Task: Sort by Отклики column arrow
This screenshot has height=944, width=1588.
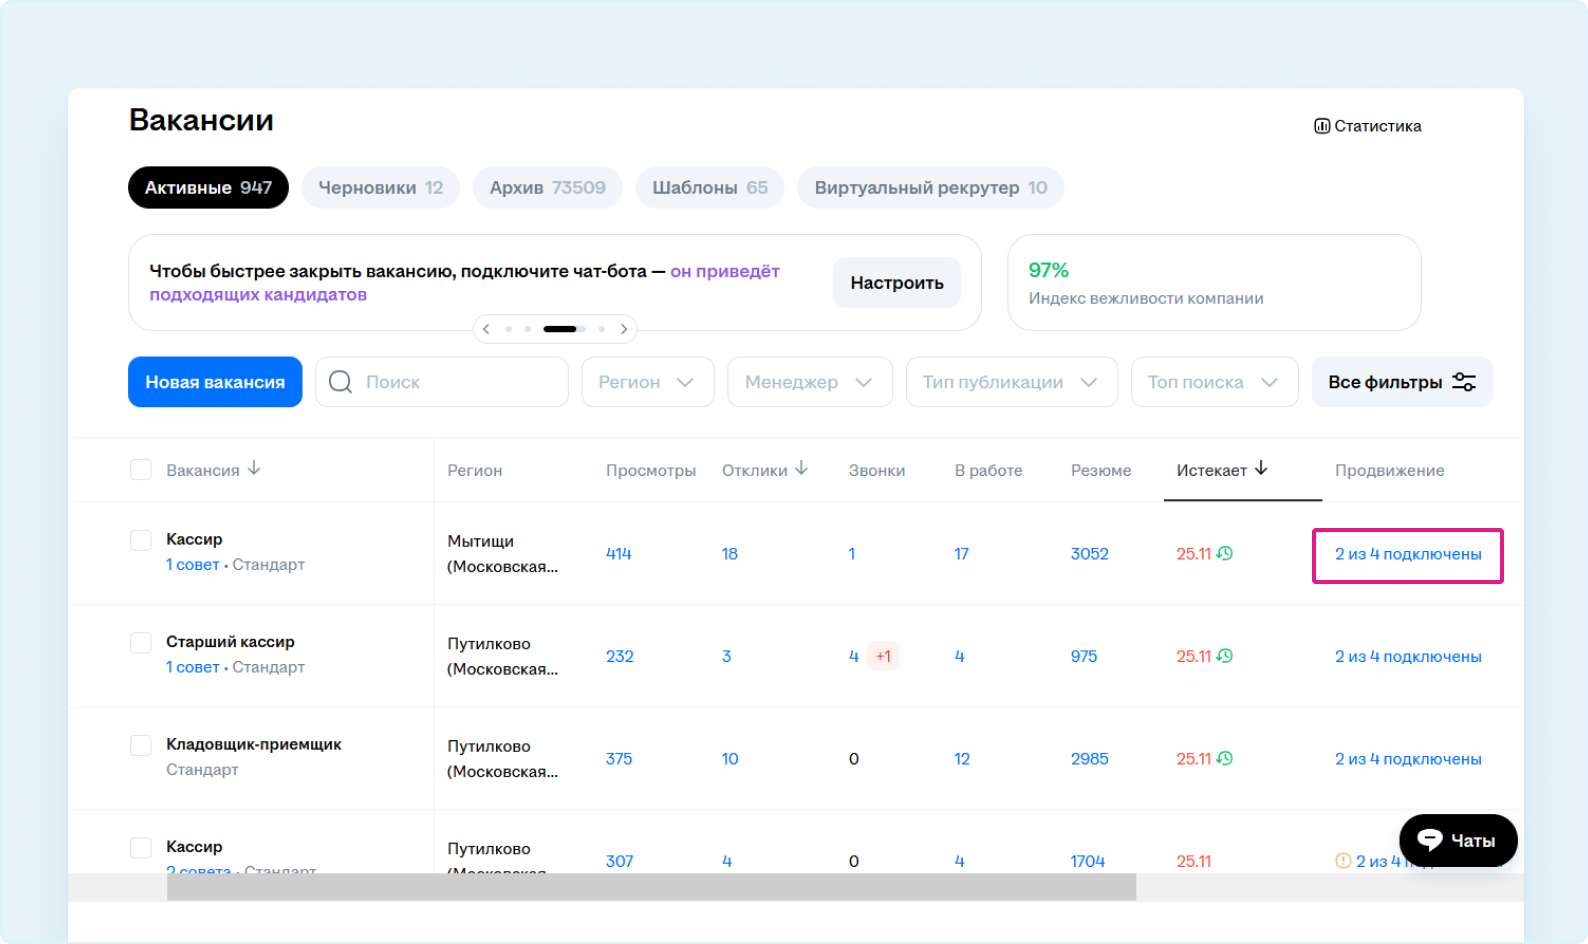Action: pos(801,468)
